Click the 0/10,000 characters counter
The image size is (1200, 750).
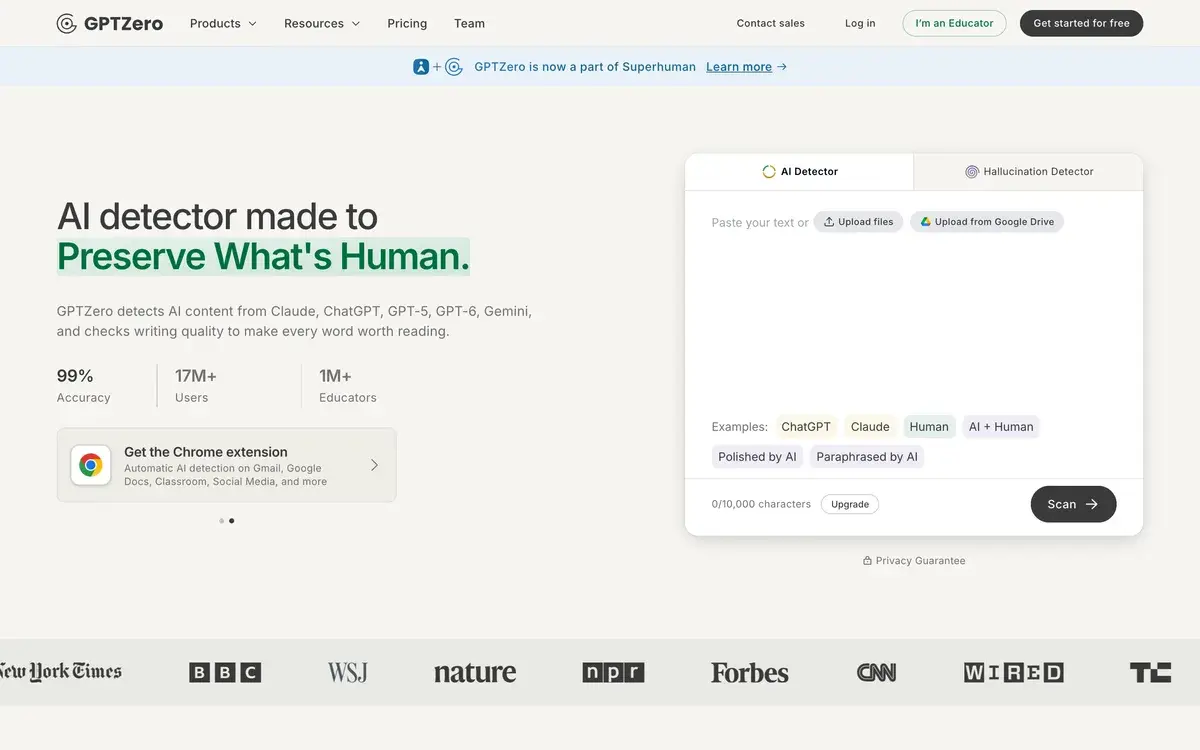point(761,504)
